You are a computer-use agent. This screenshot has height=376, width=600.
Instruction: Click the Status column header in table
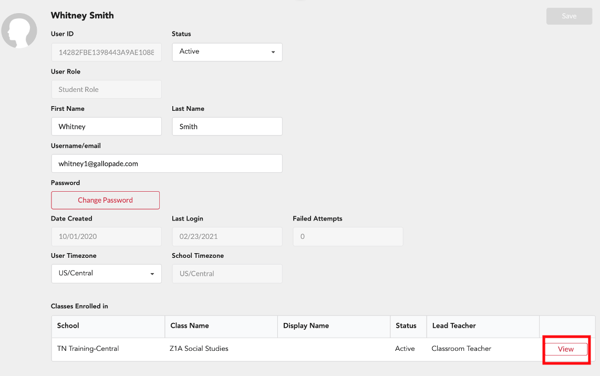[x=408, y=326]
